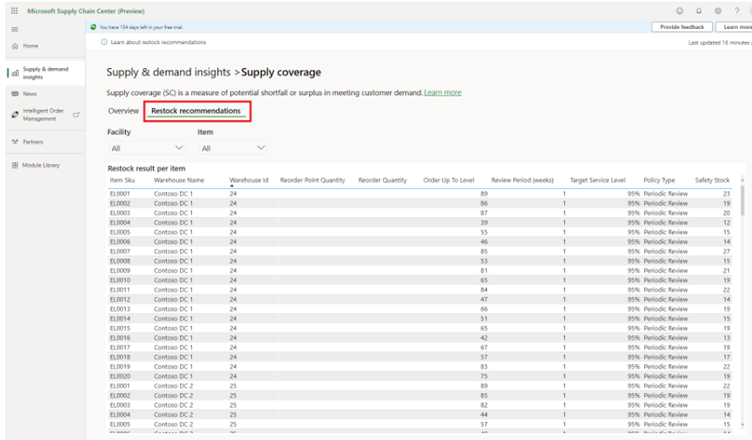Expand the Facility dropdown
This screenshot has height=440, width=752.
tap(145, 148)
